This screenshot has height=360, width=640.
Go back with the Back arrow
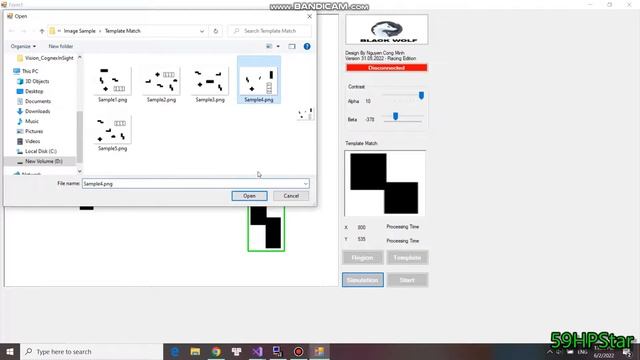[11, 31]
